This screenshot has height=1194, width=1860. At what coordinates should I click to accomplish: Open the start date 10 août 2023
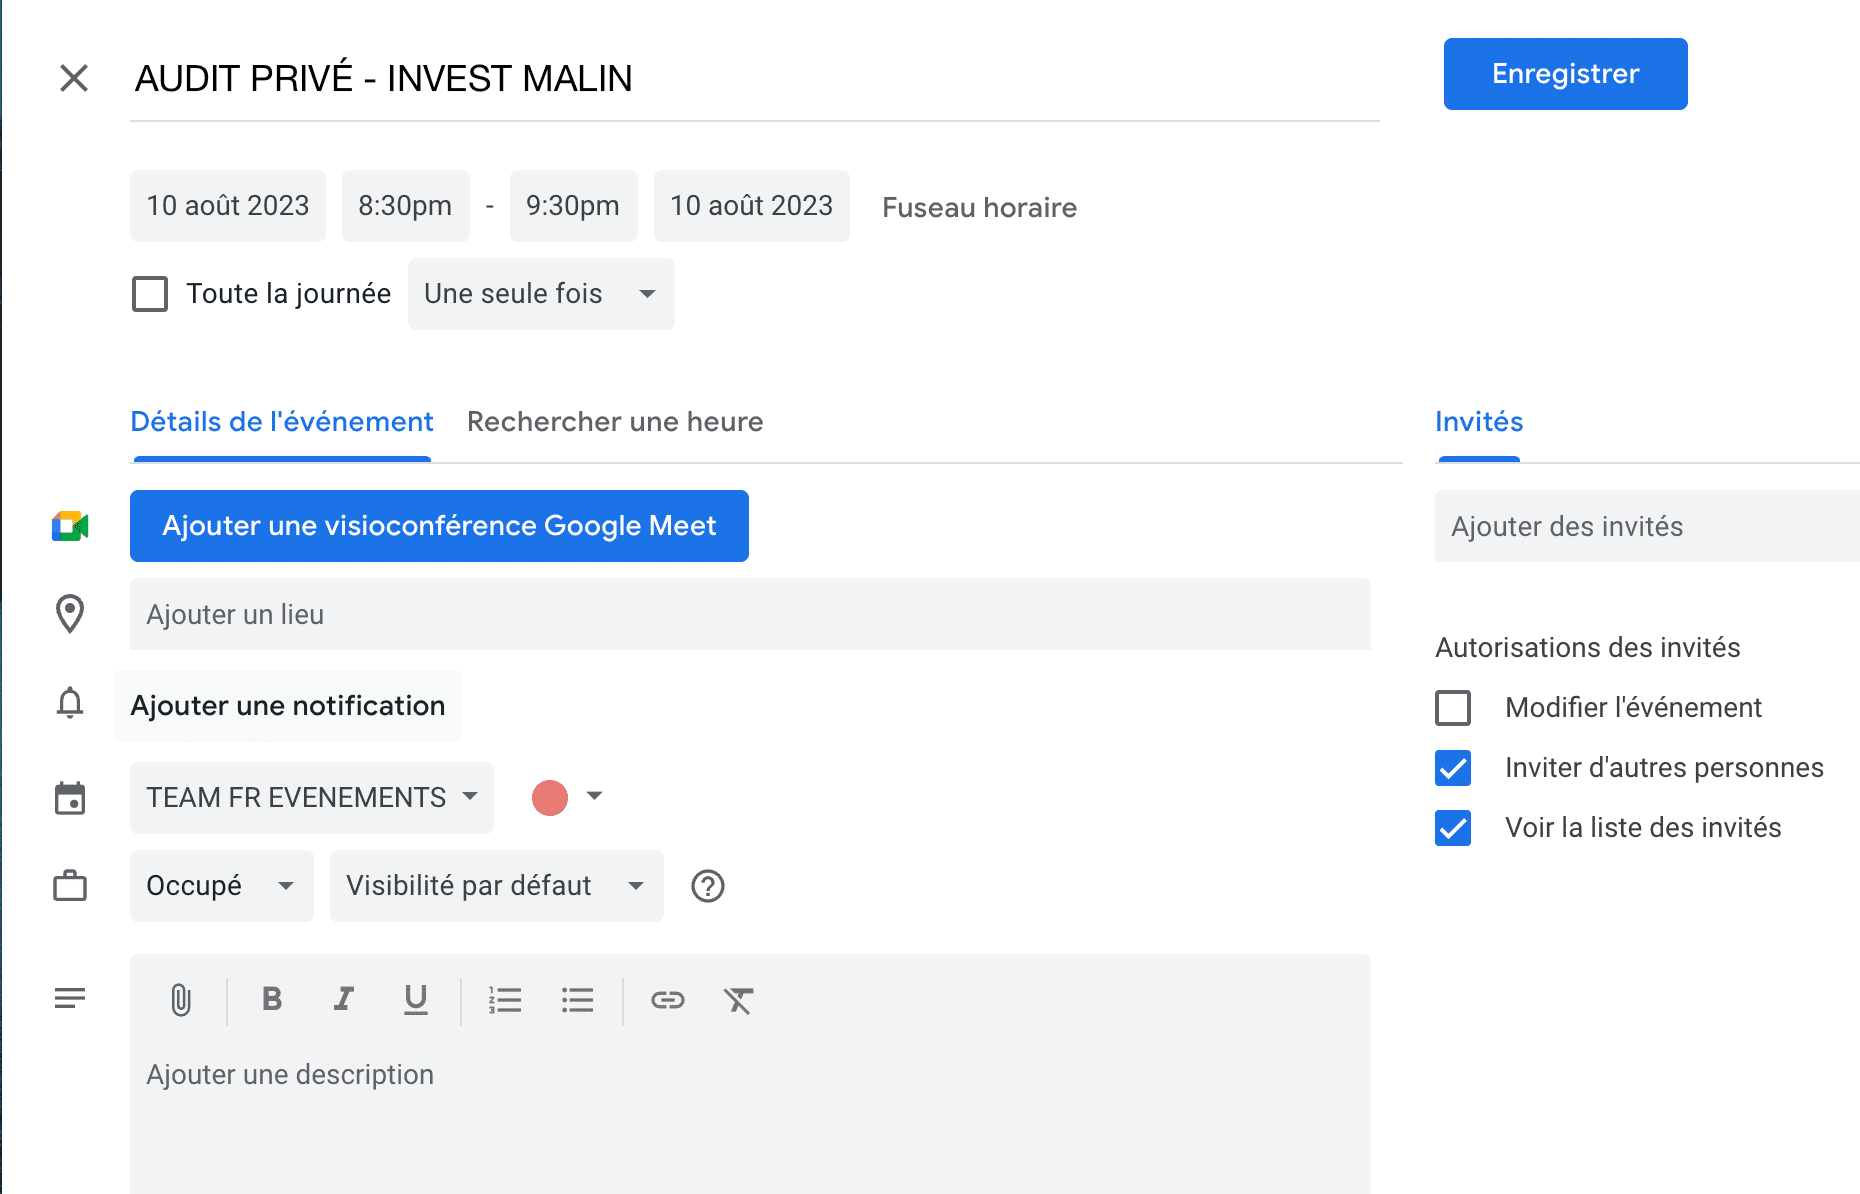coord(228,206)
